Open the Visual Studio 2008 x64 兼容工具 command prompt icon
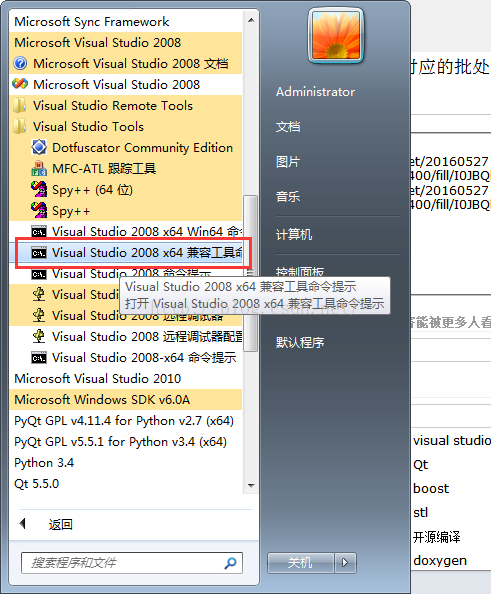Image resolution: width=491 pixels, height=594 pixels. tap(39, 253)
